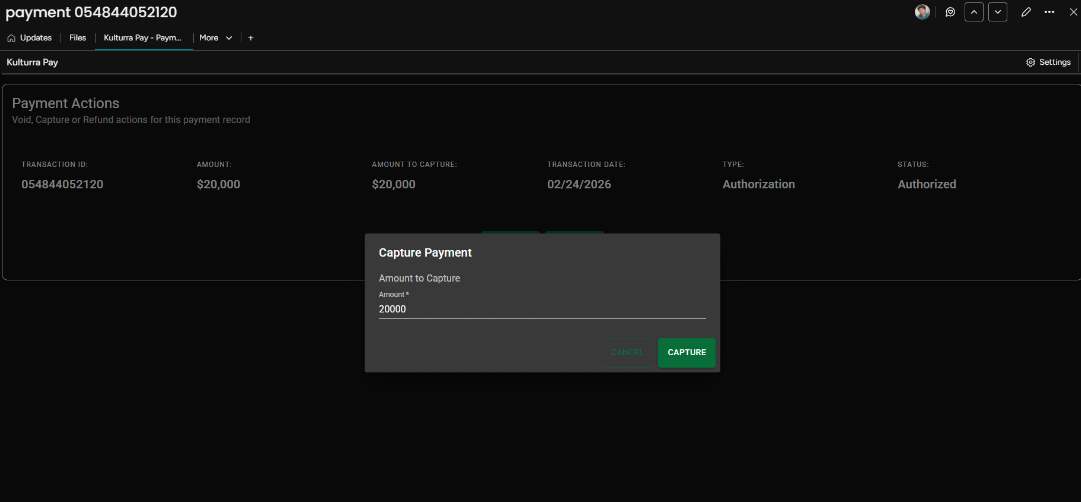Click the payment 054844052120 title

coord(91,12)
